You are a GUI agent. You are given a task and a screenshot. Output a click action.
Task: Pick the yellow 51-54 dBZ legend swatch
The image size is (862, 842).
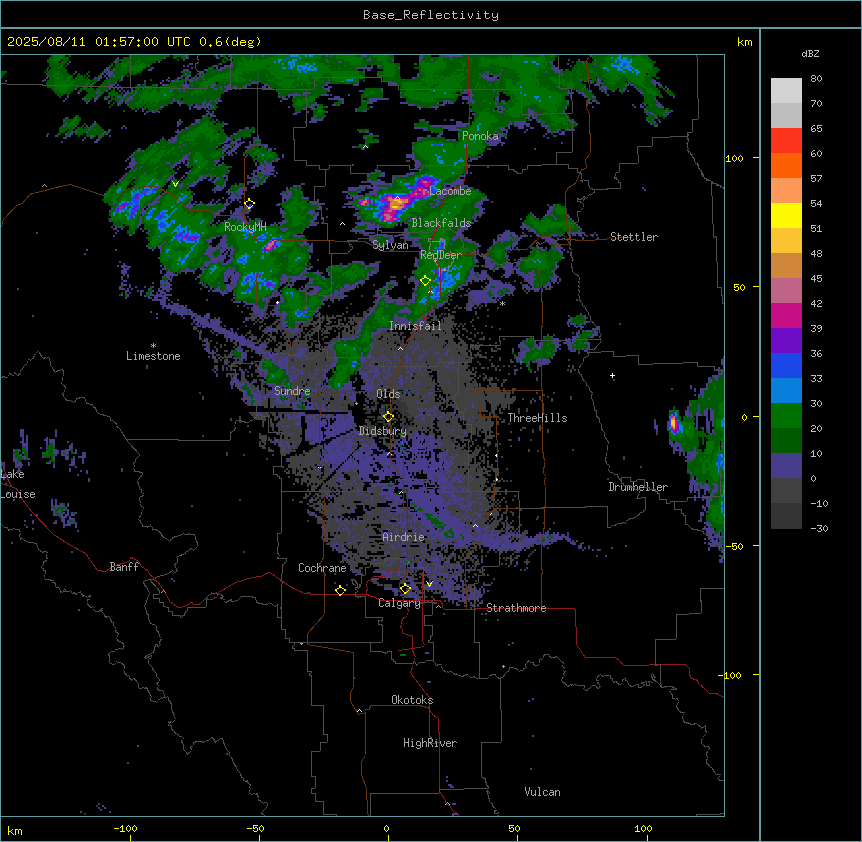point(786,215)
